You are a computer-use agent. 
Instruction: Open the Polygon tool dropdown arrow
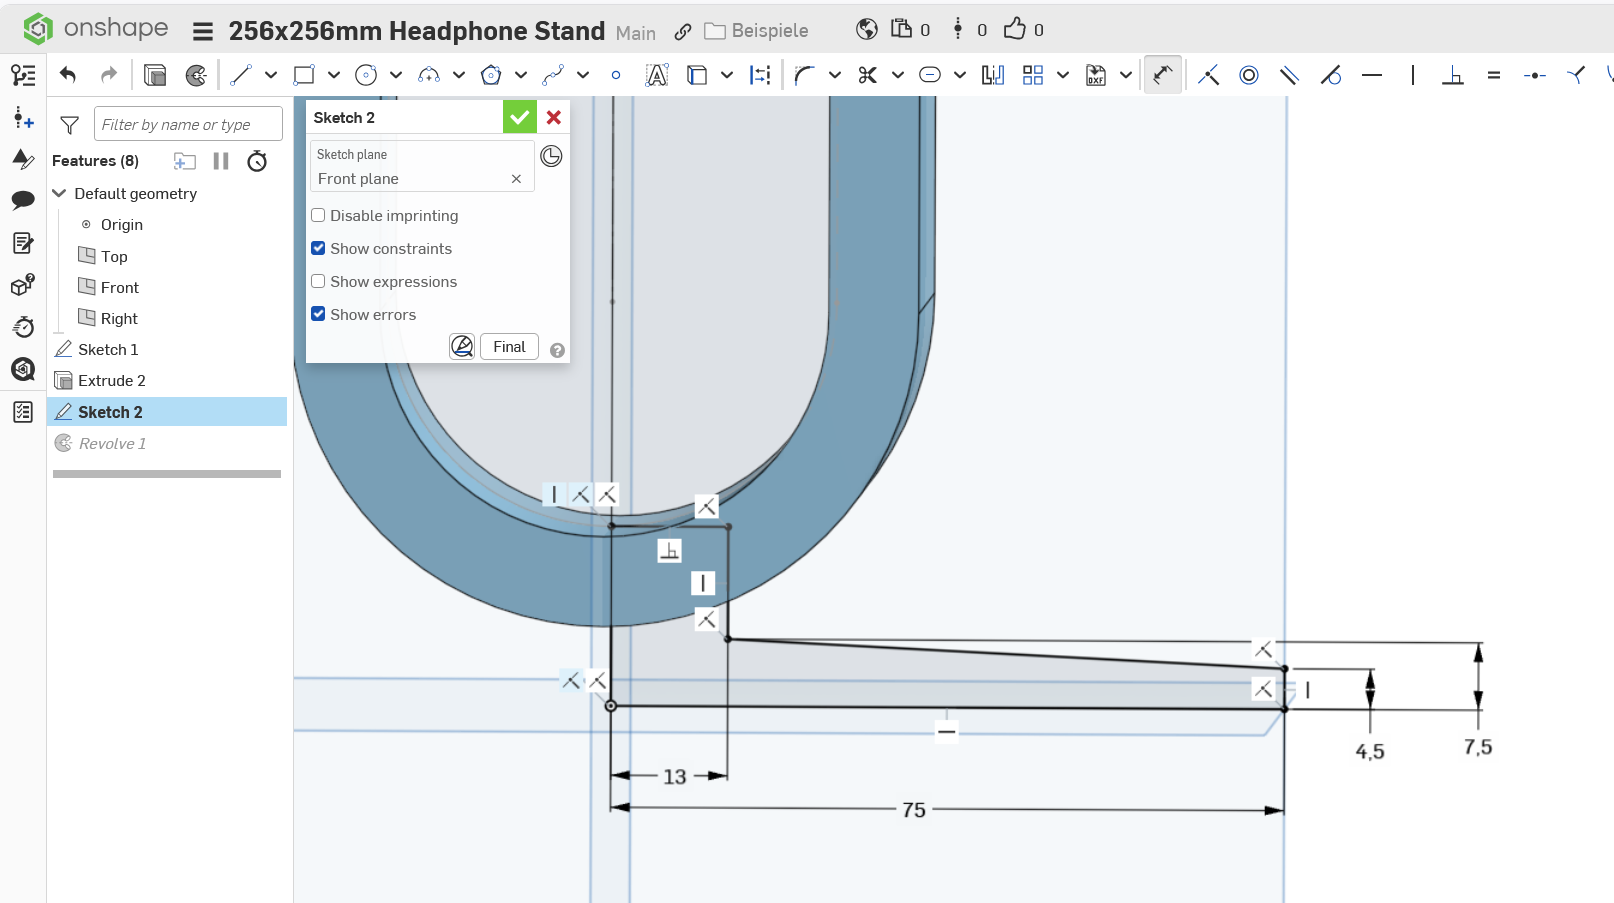521,75
